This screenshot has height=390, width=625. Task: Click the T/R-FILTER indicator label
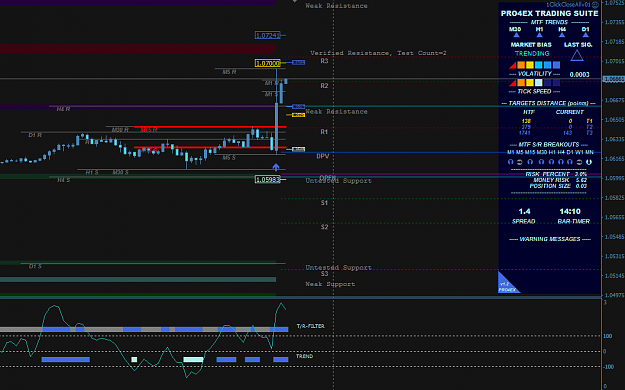311,326
